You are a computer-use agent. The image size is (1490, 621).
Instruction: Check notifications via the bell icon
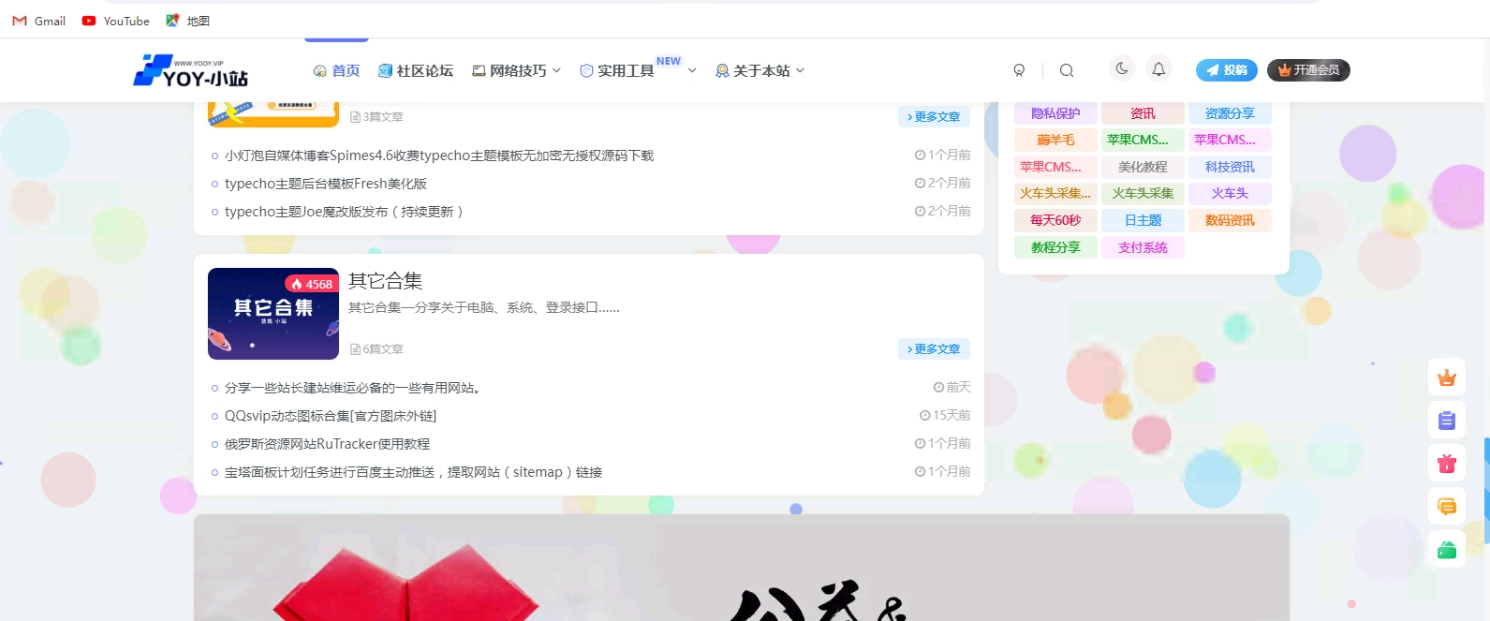[1158, 70]
